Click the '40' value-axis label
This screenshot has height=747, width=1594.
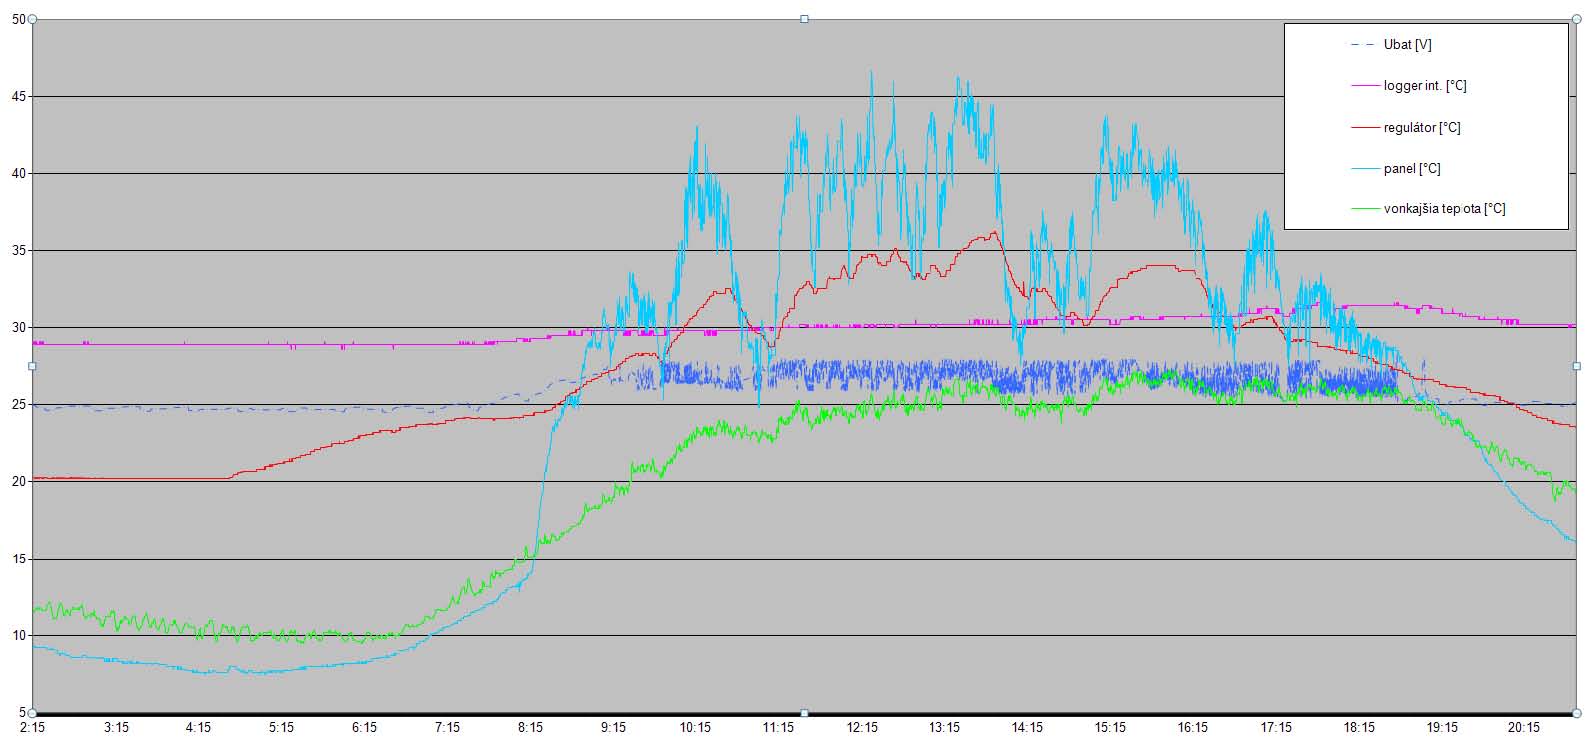click(18, 174)
